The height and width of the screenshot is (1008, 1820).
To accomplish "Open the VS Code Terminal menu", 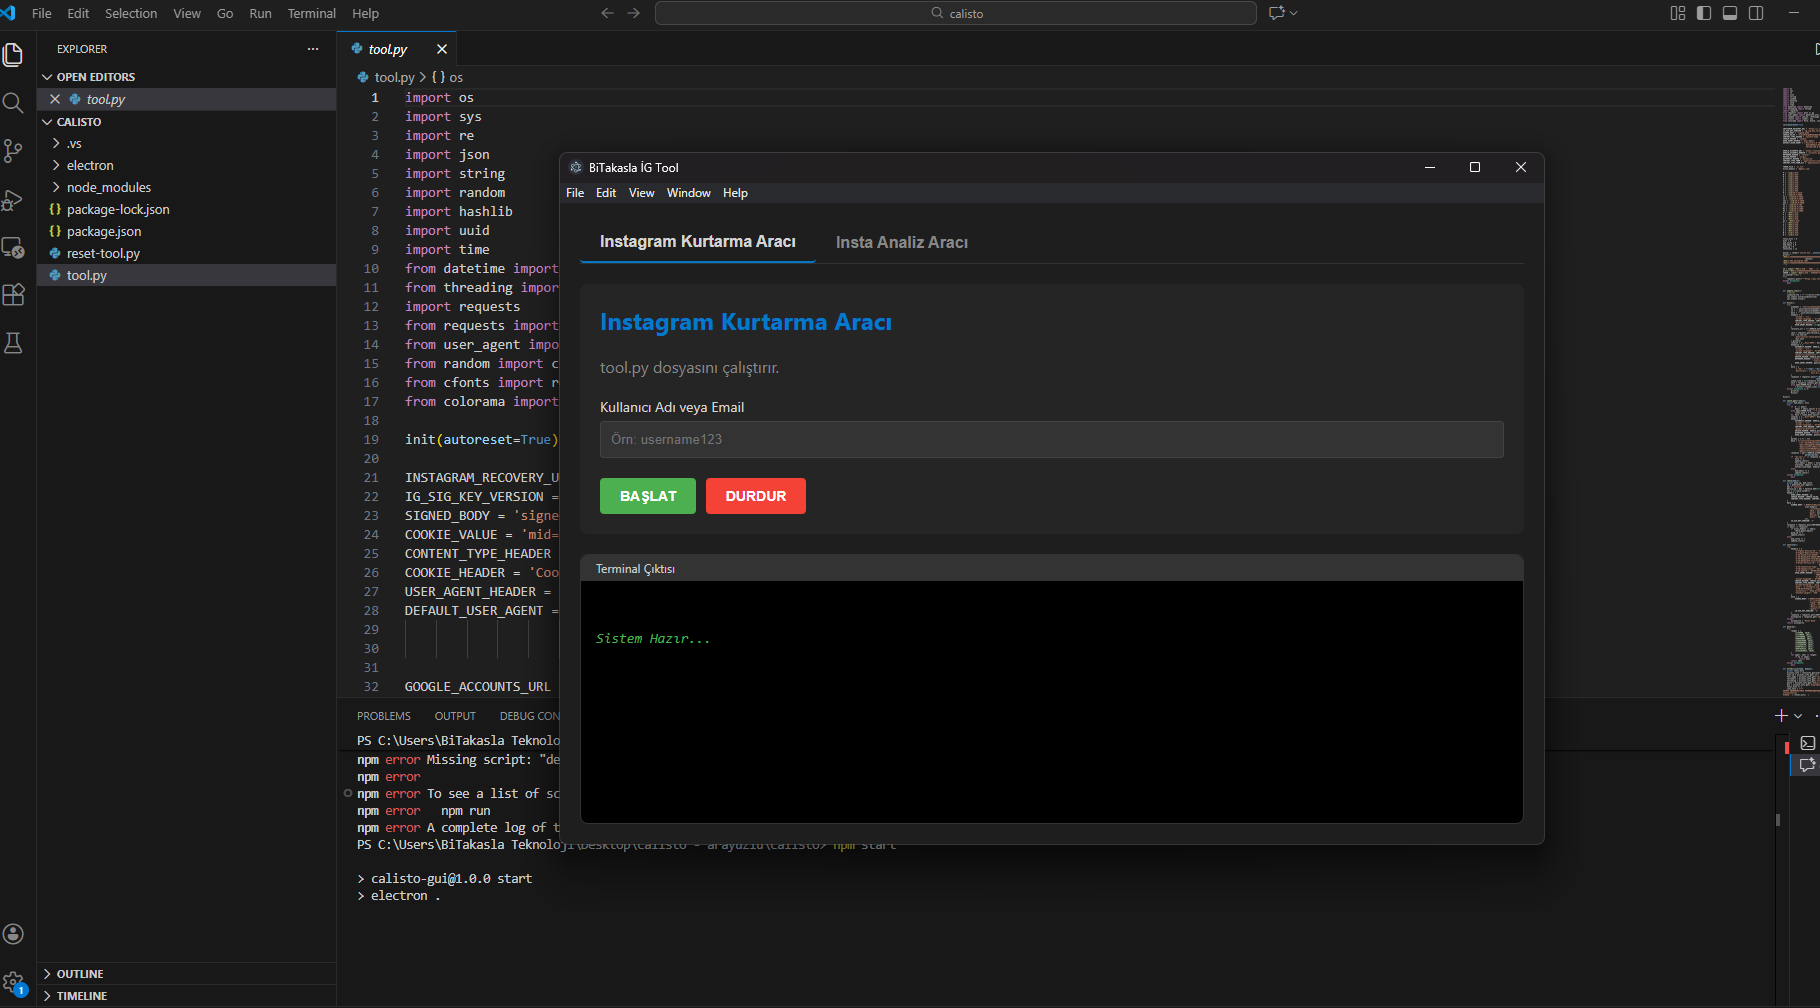I will [x=312, y=13].
